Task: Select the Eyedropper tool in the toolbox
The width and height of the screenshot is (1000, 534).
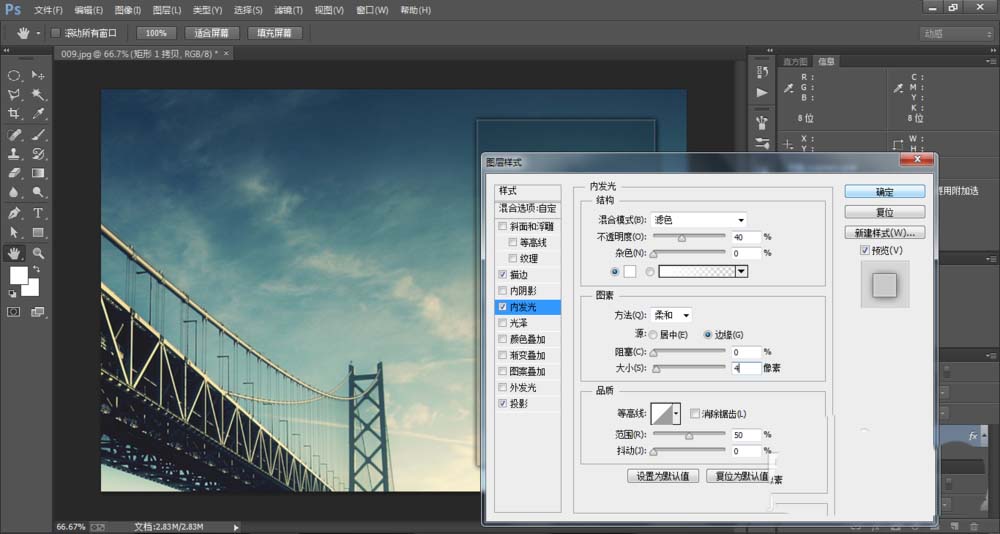Action: click(38, 114)
